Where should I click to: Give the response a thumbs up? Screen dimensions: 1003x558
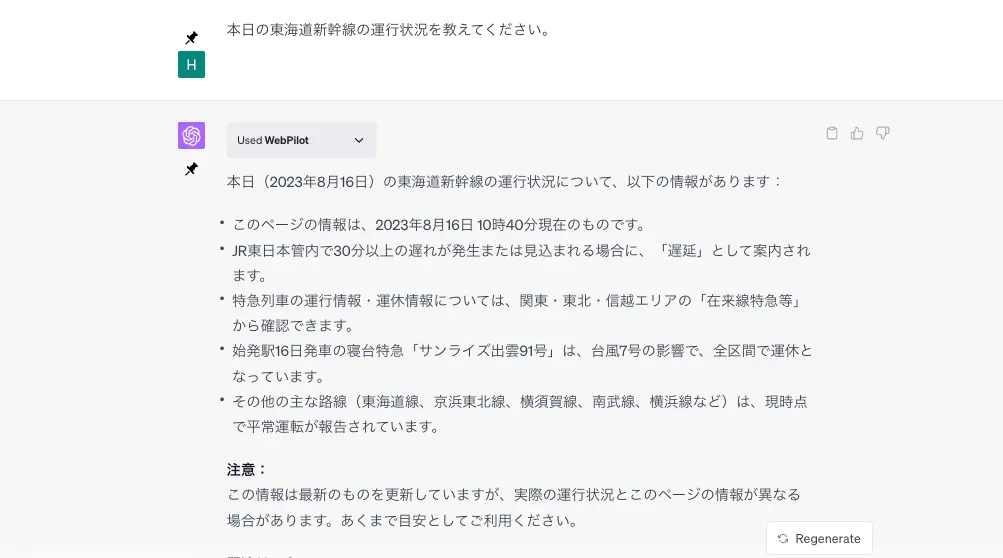tap(857, 133)
